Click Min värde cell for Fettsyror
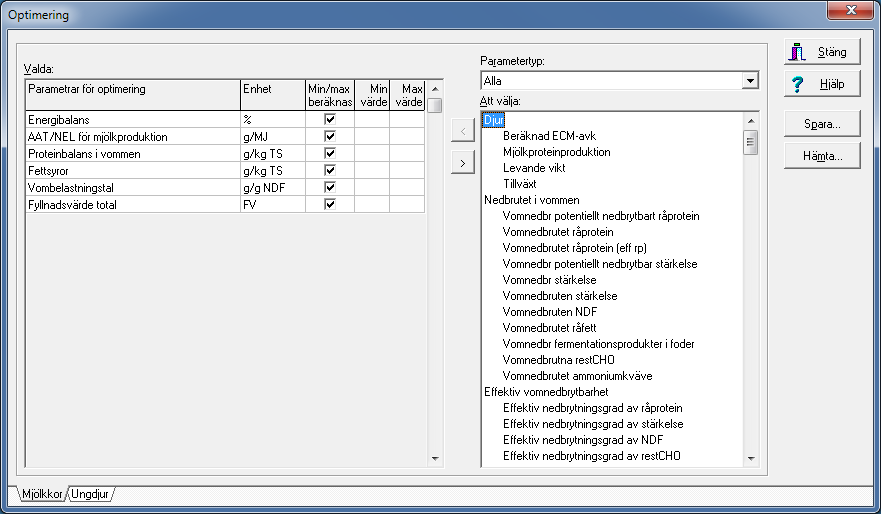The image size is (881, 514). pos(372,170)
